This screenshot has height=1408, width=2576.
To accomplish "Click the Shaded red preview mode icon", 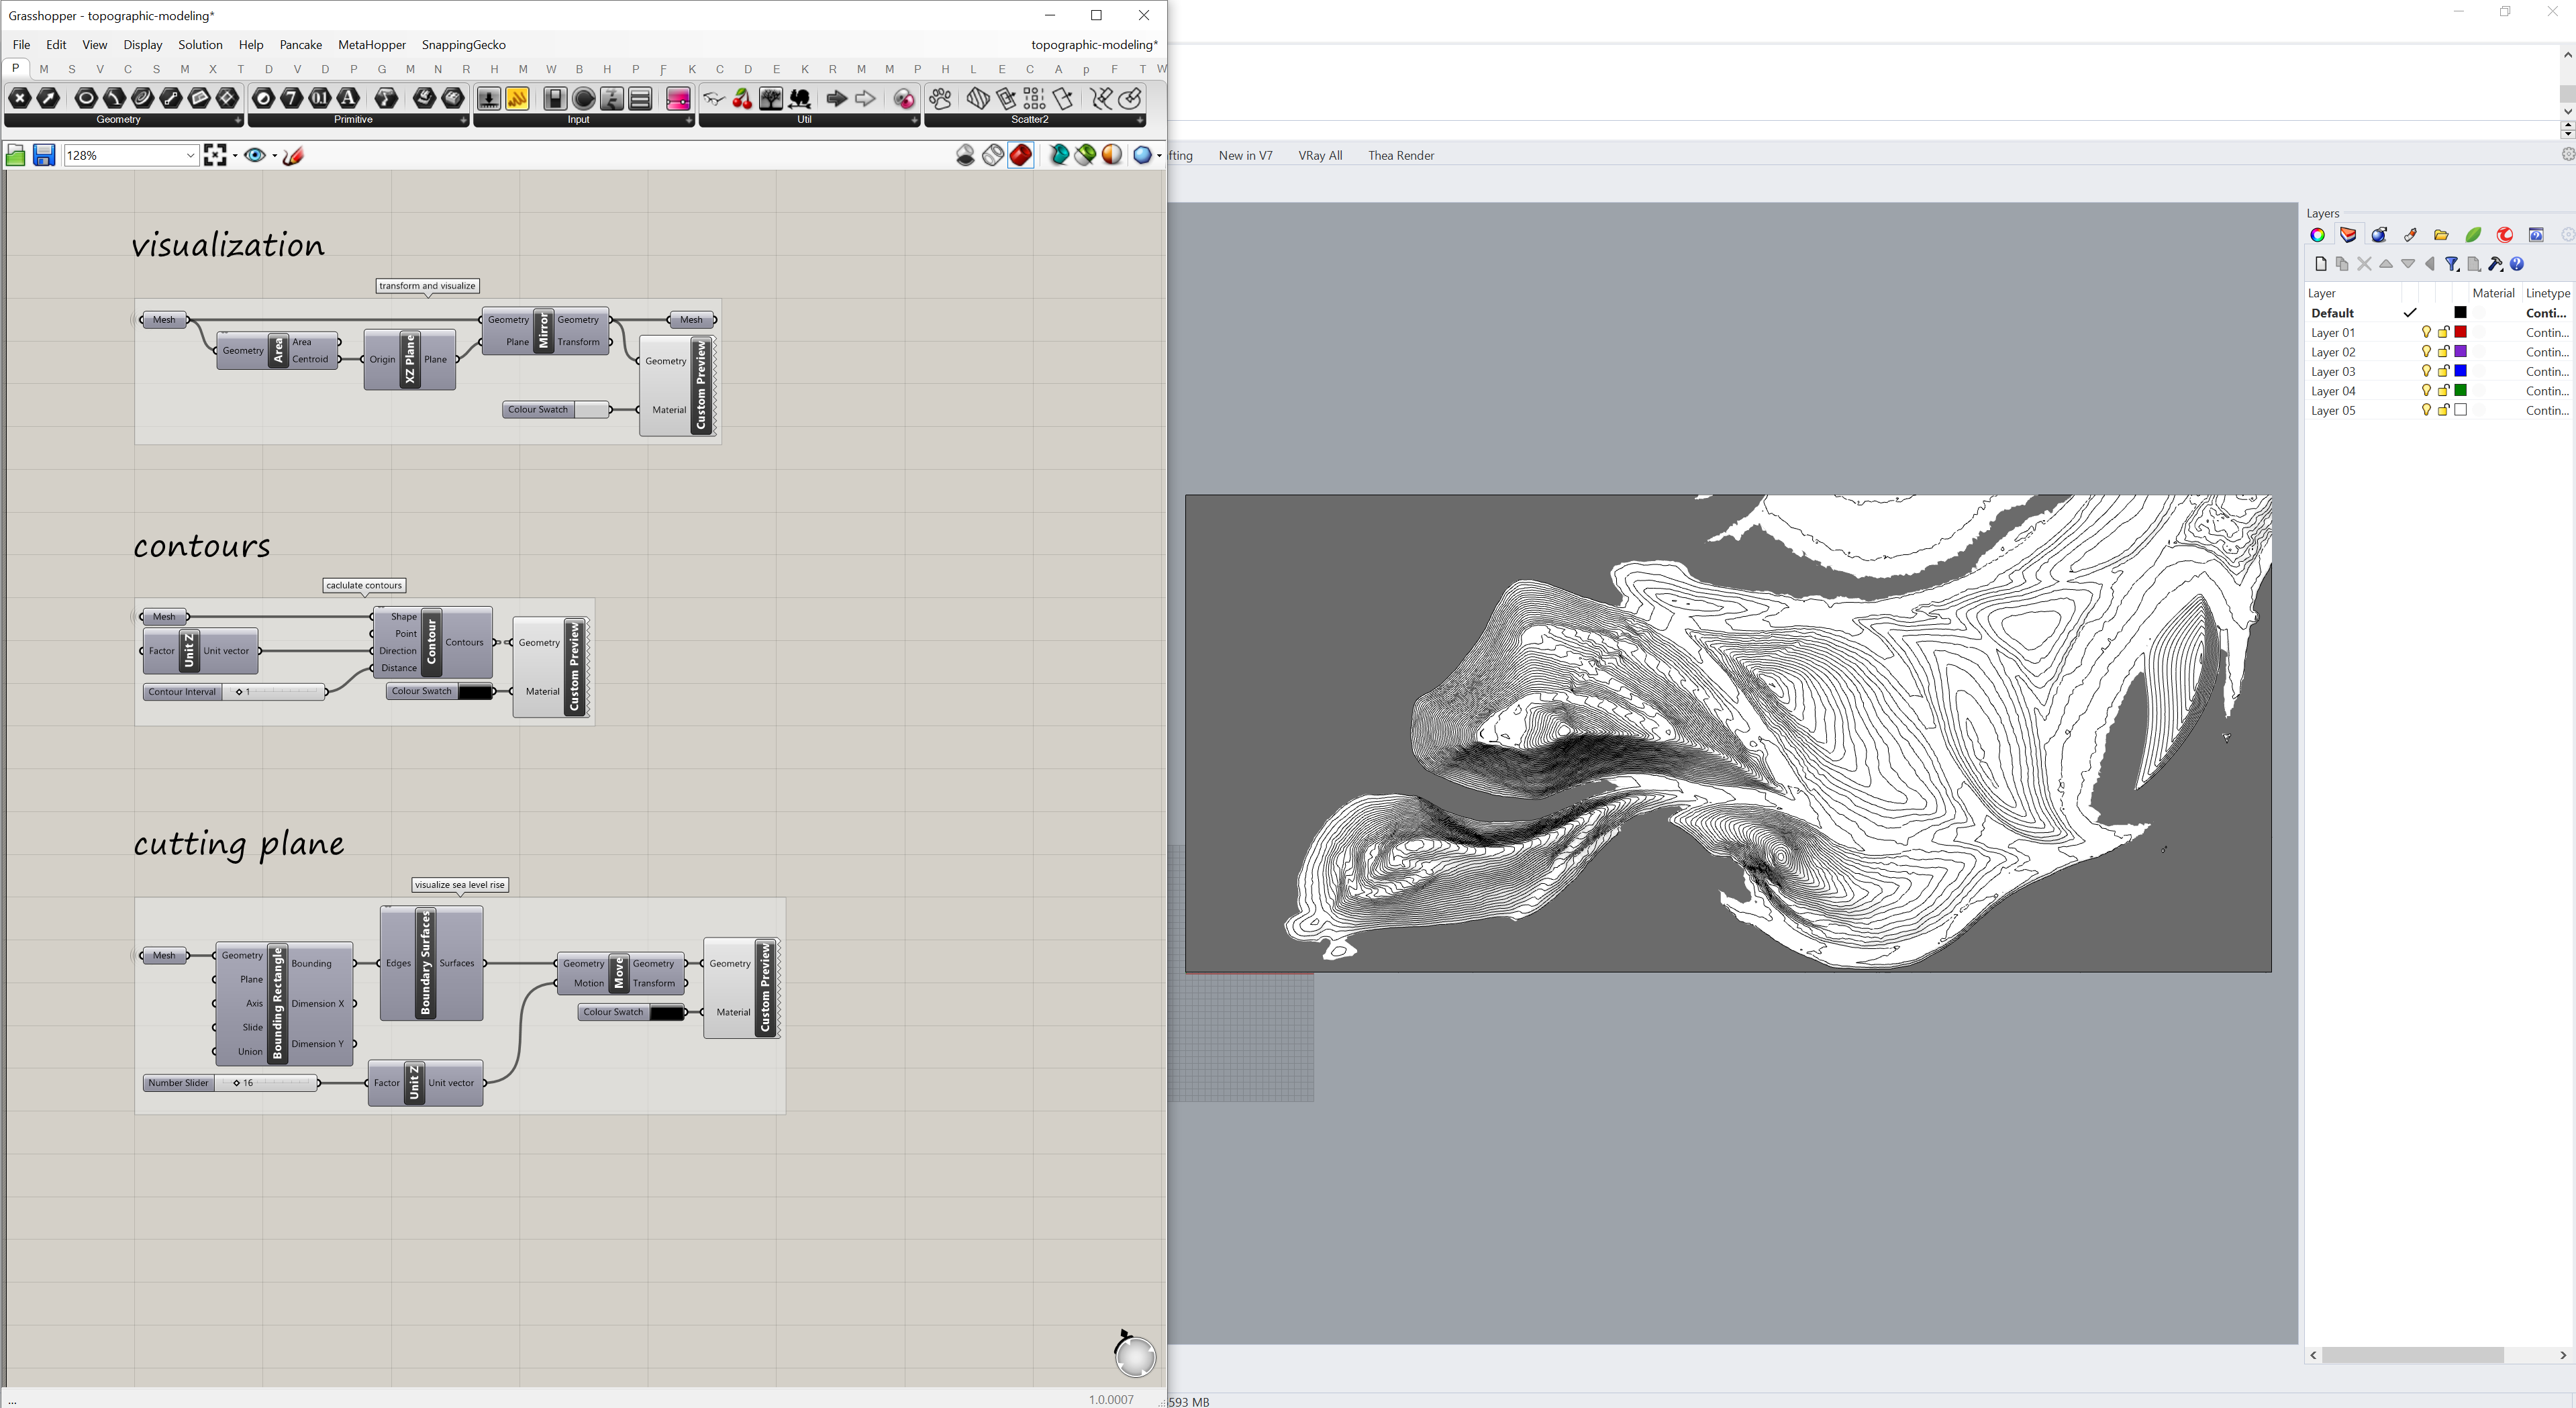I will pos(1020,155).
